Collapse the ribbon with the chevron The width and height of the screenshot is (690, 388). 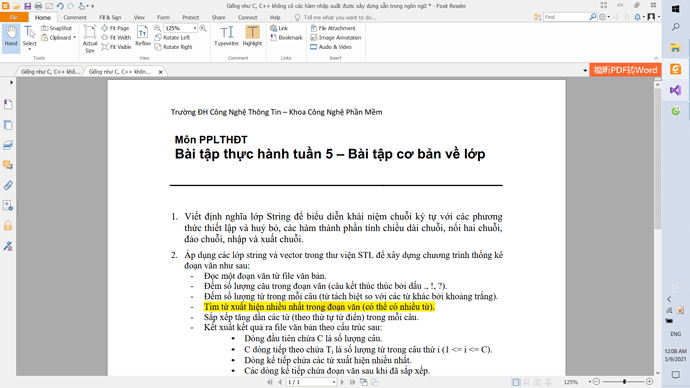[656, 58]
